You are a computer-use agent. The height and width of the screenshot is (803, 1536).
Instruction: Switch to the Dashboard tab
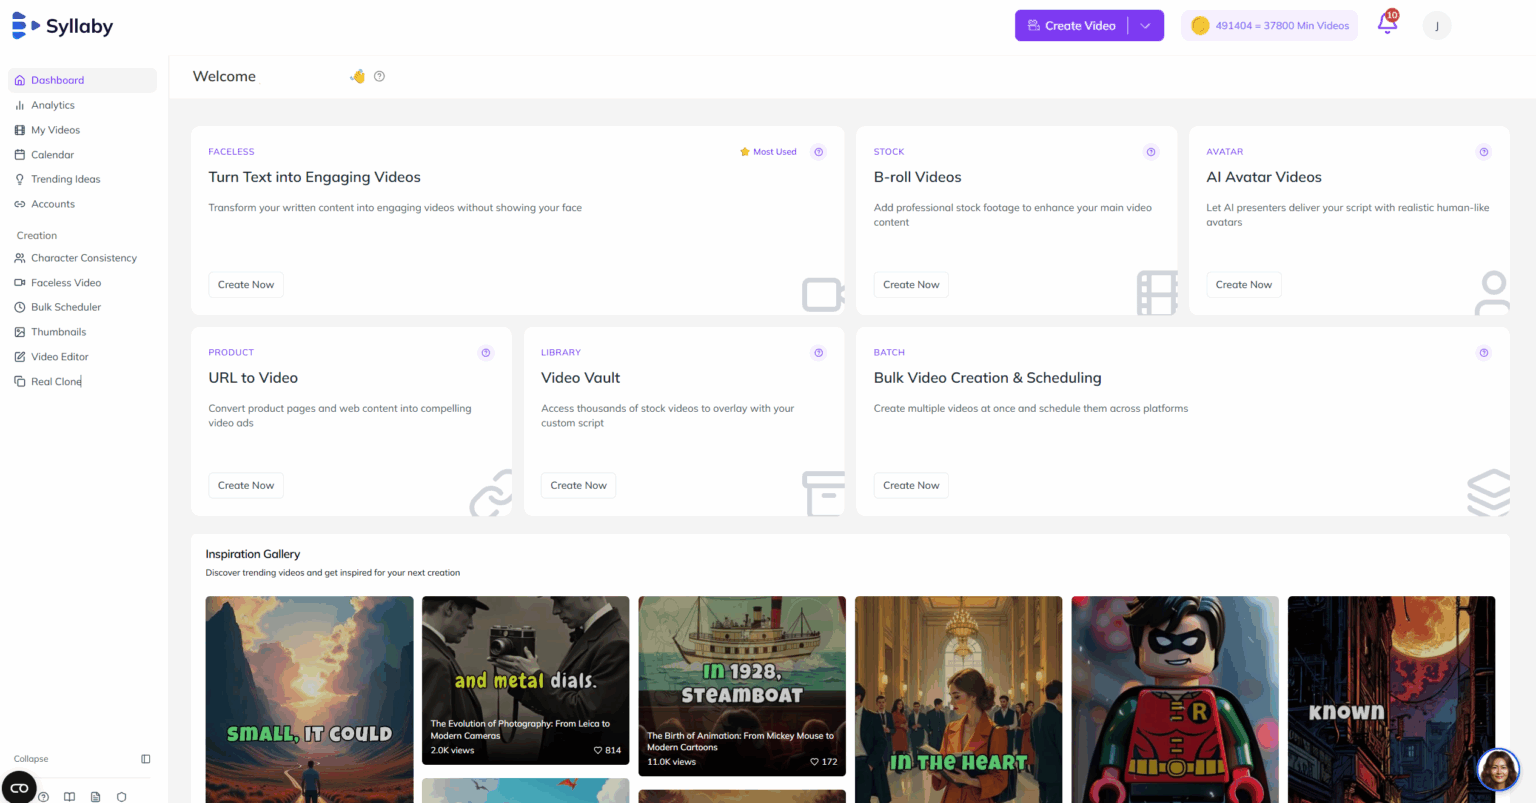pyautogui.click(x=57, y=79)
